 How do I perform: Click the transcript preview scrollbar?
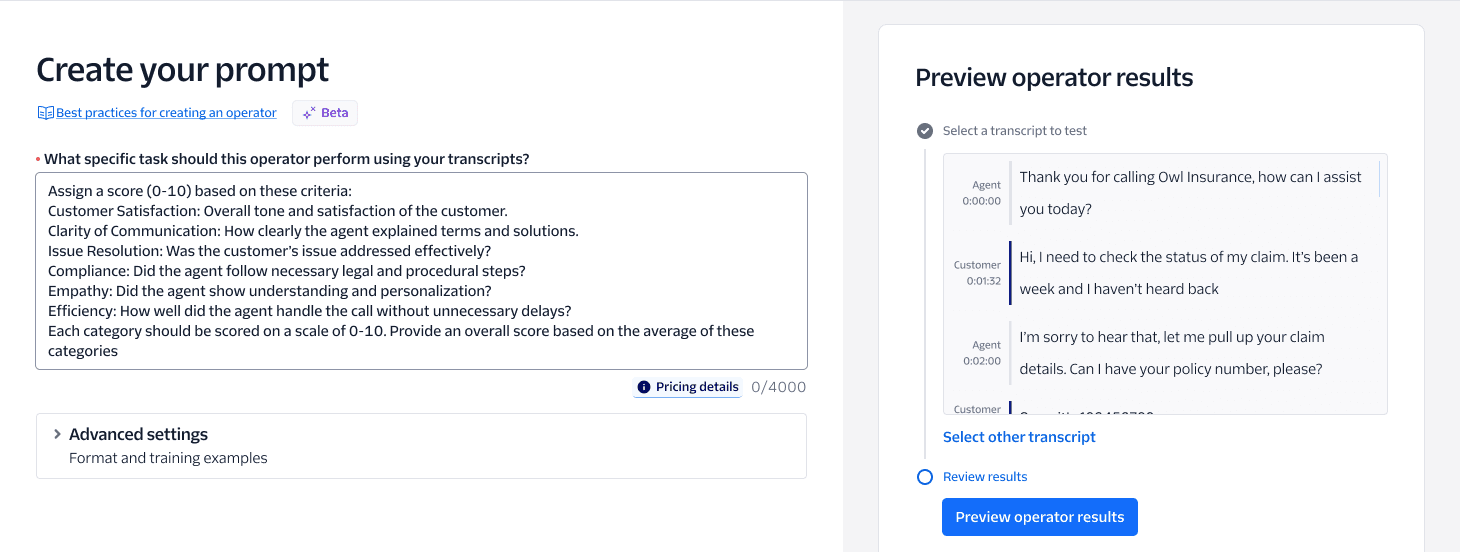point(1380,180)
